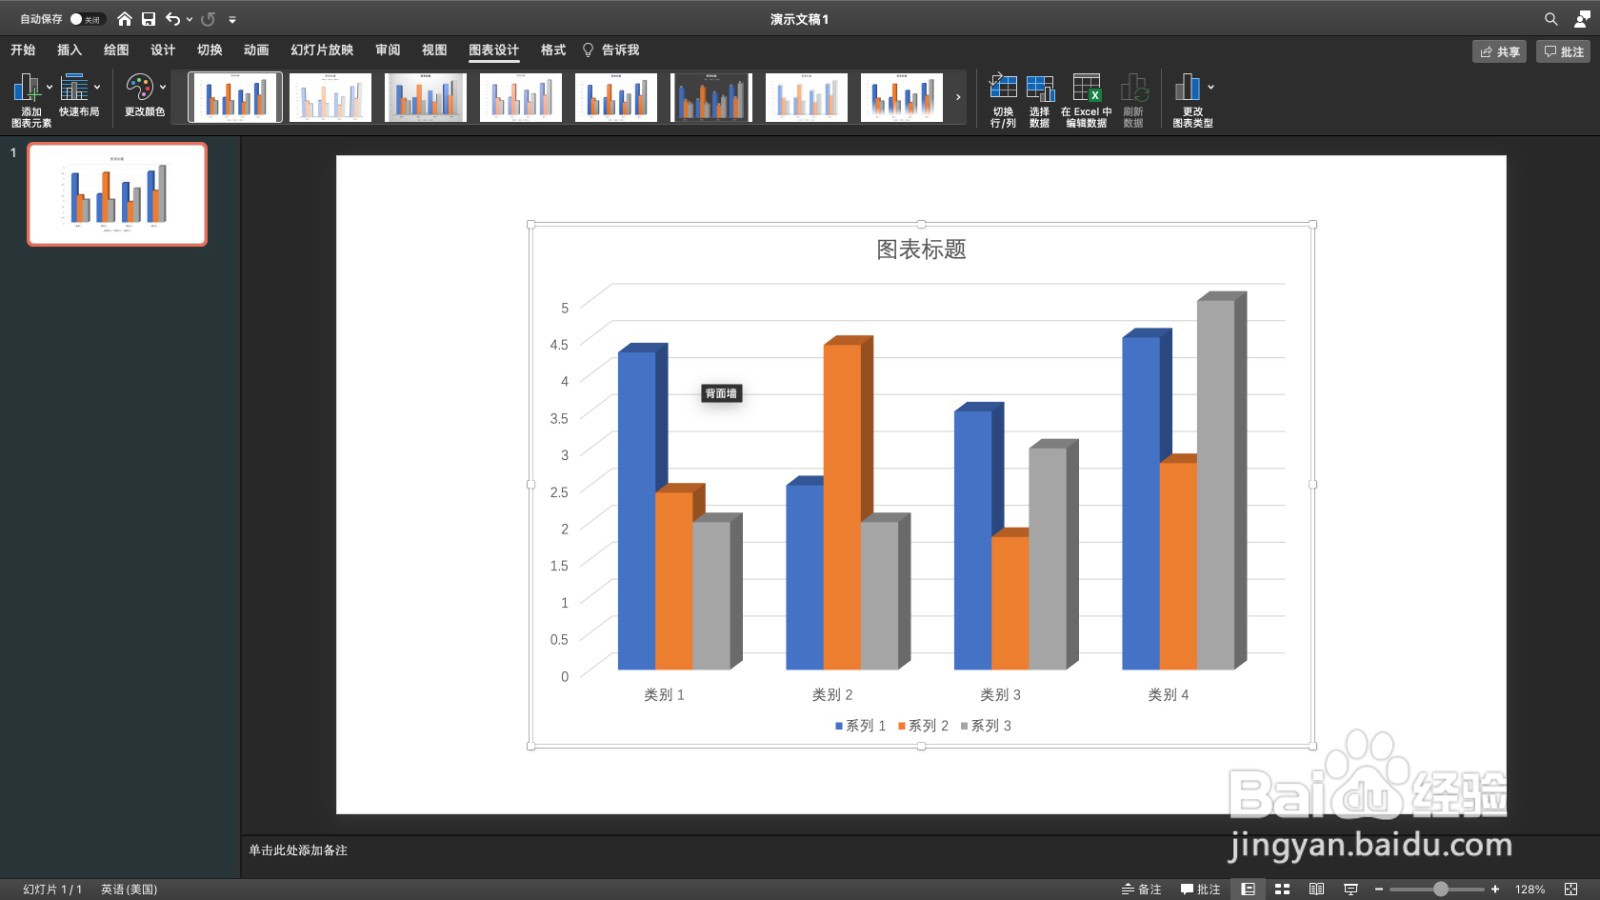This screenshot has width=1600, height=900.
Task: Click the 系列 1 legend entry
Action: (x=860, y=726)
